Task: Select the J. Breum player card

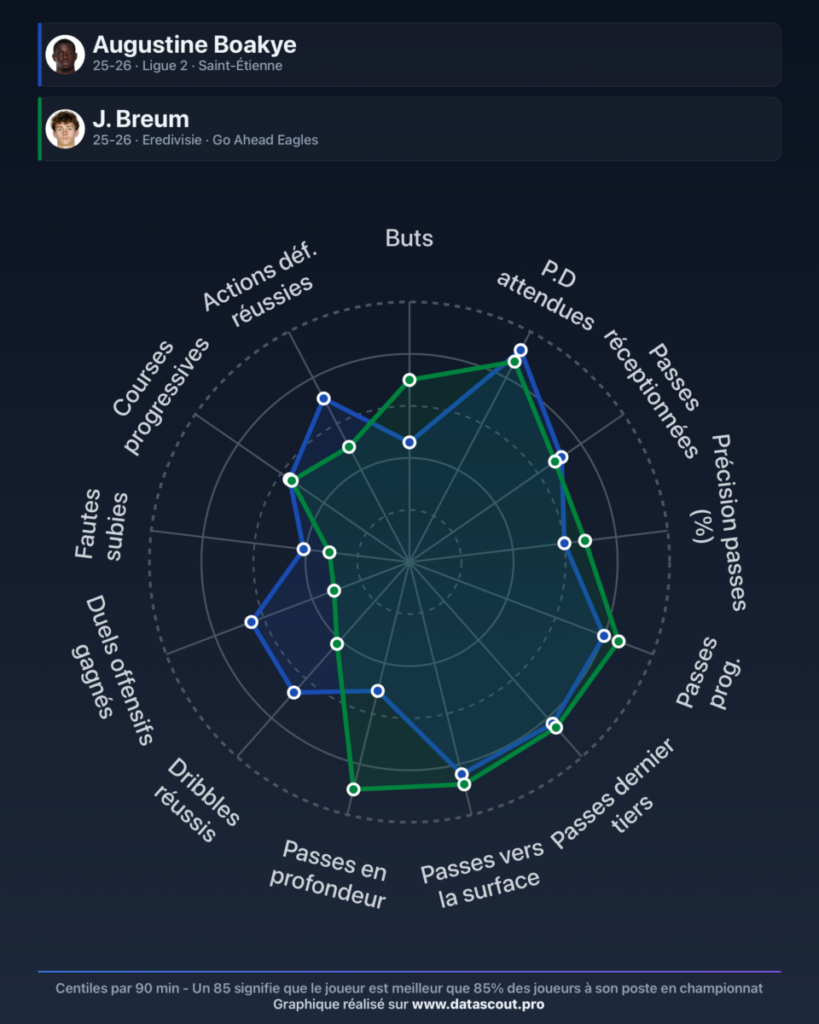Action: coord(410,129)
